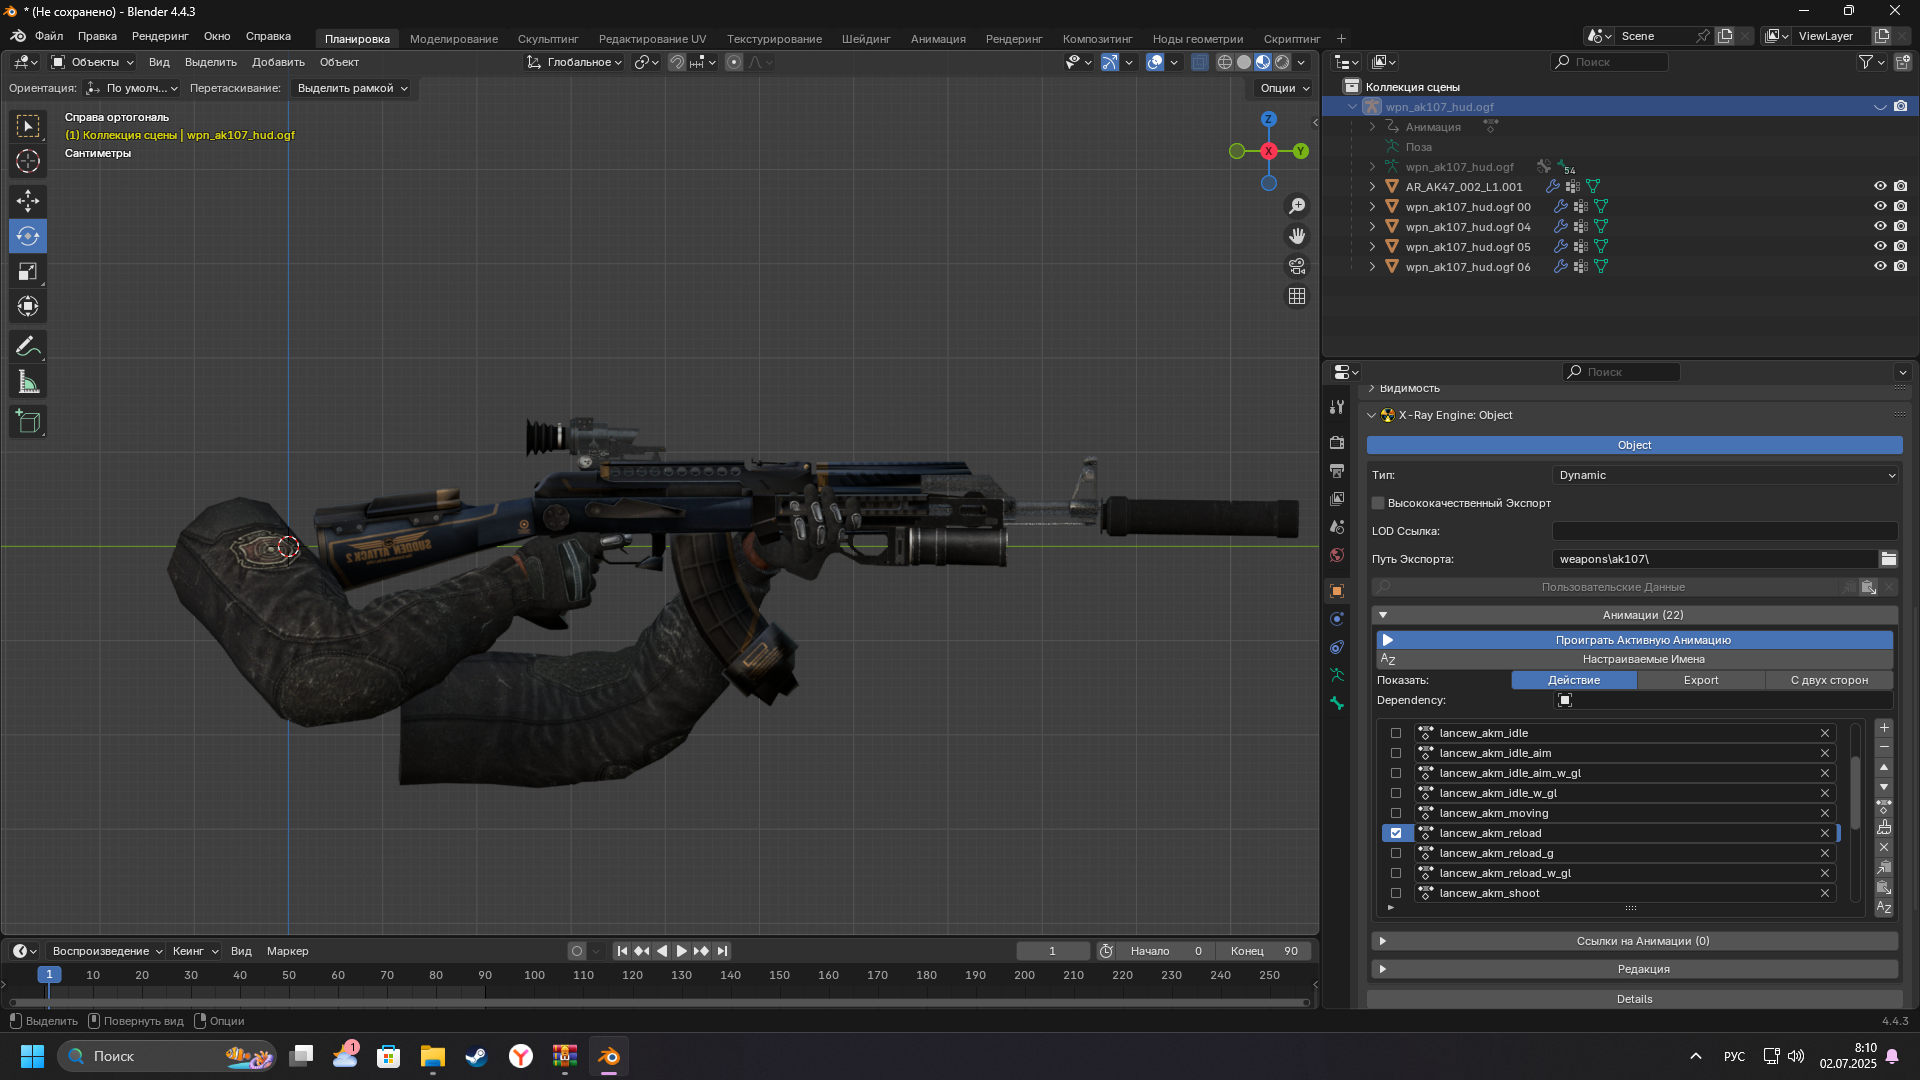Select the Export show mode button
Viewport: 1920px width, 1080px height.
point(1700,680)
